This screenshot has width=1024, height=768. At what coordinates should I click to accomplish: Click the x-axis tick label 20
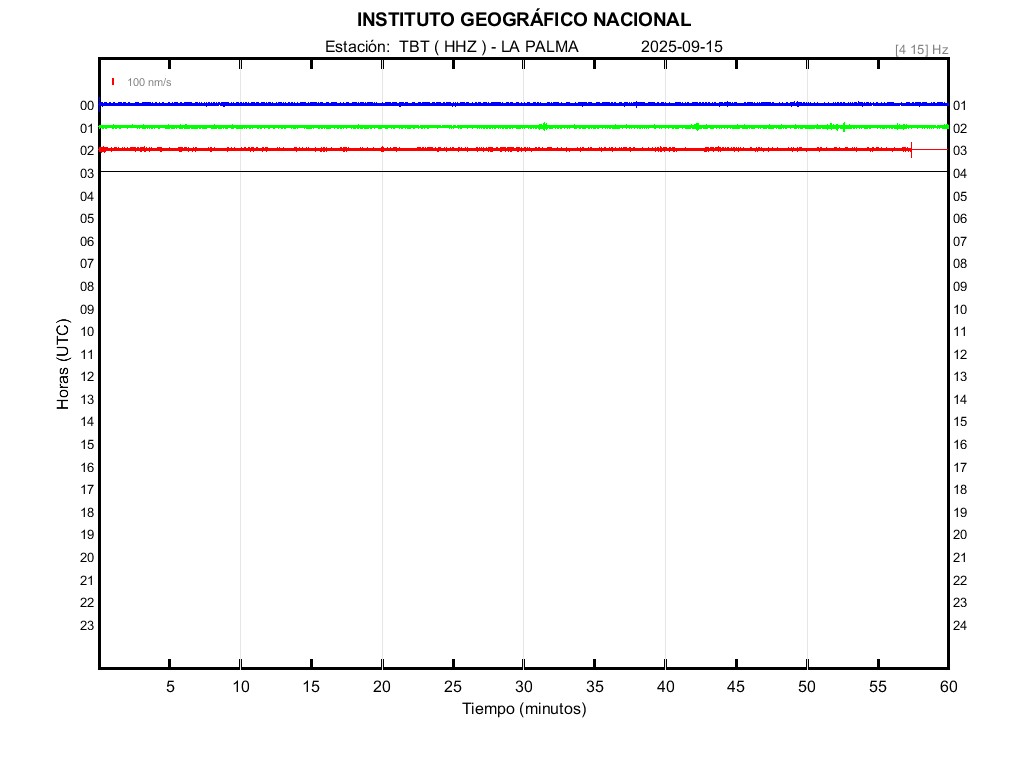tap(382, 686)
